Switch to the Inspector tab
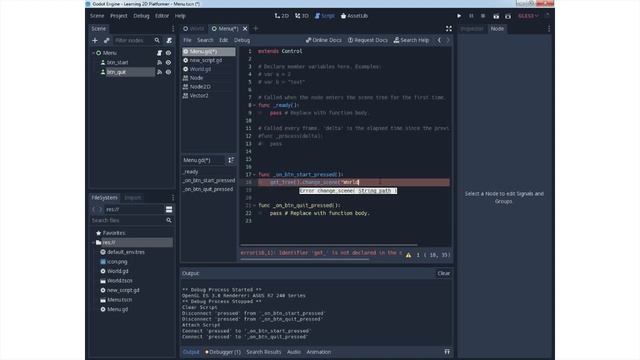Viewport: 640px width, 360px height. (472, 29)
